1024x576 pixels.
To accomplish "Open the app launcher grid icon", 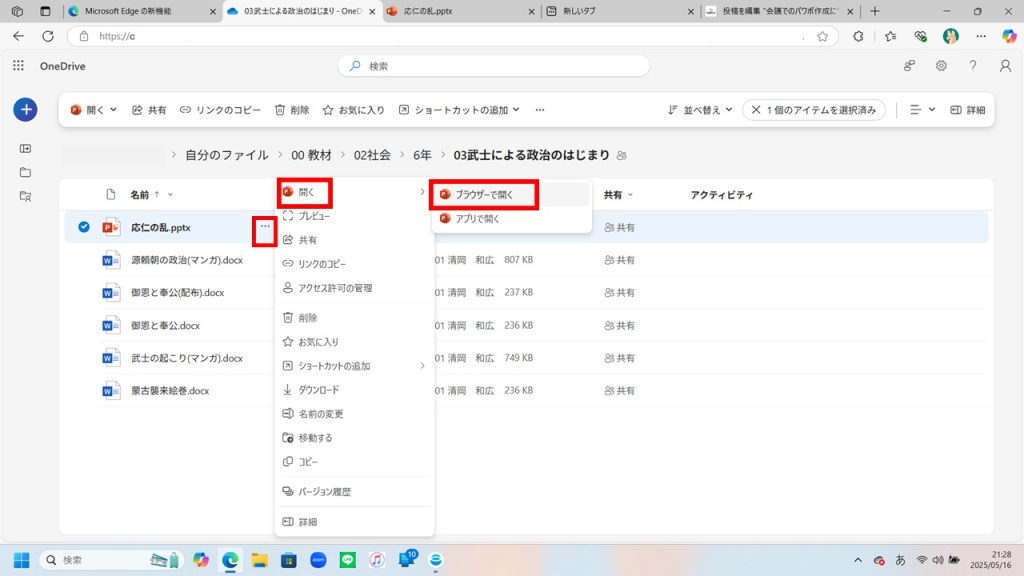I will [x=18, y=66].
